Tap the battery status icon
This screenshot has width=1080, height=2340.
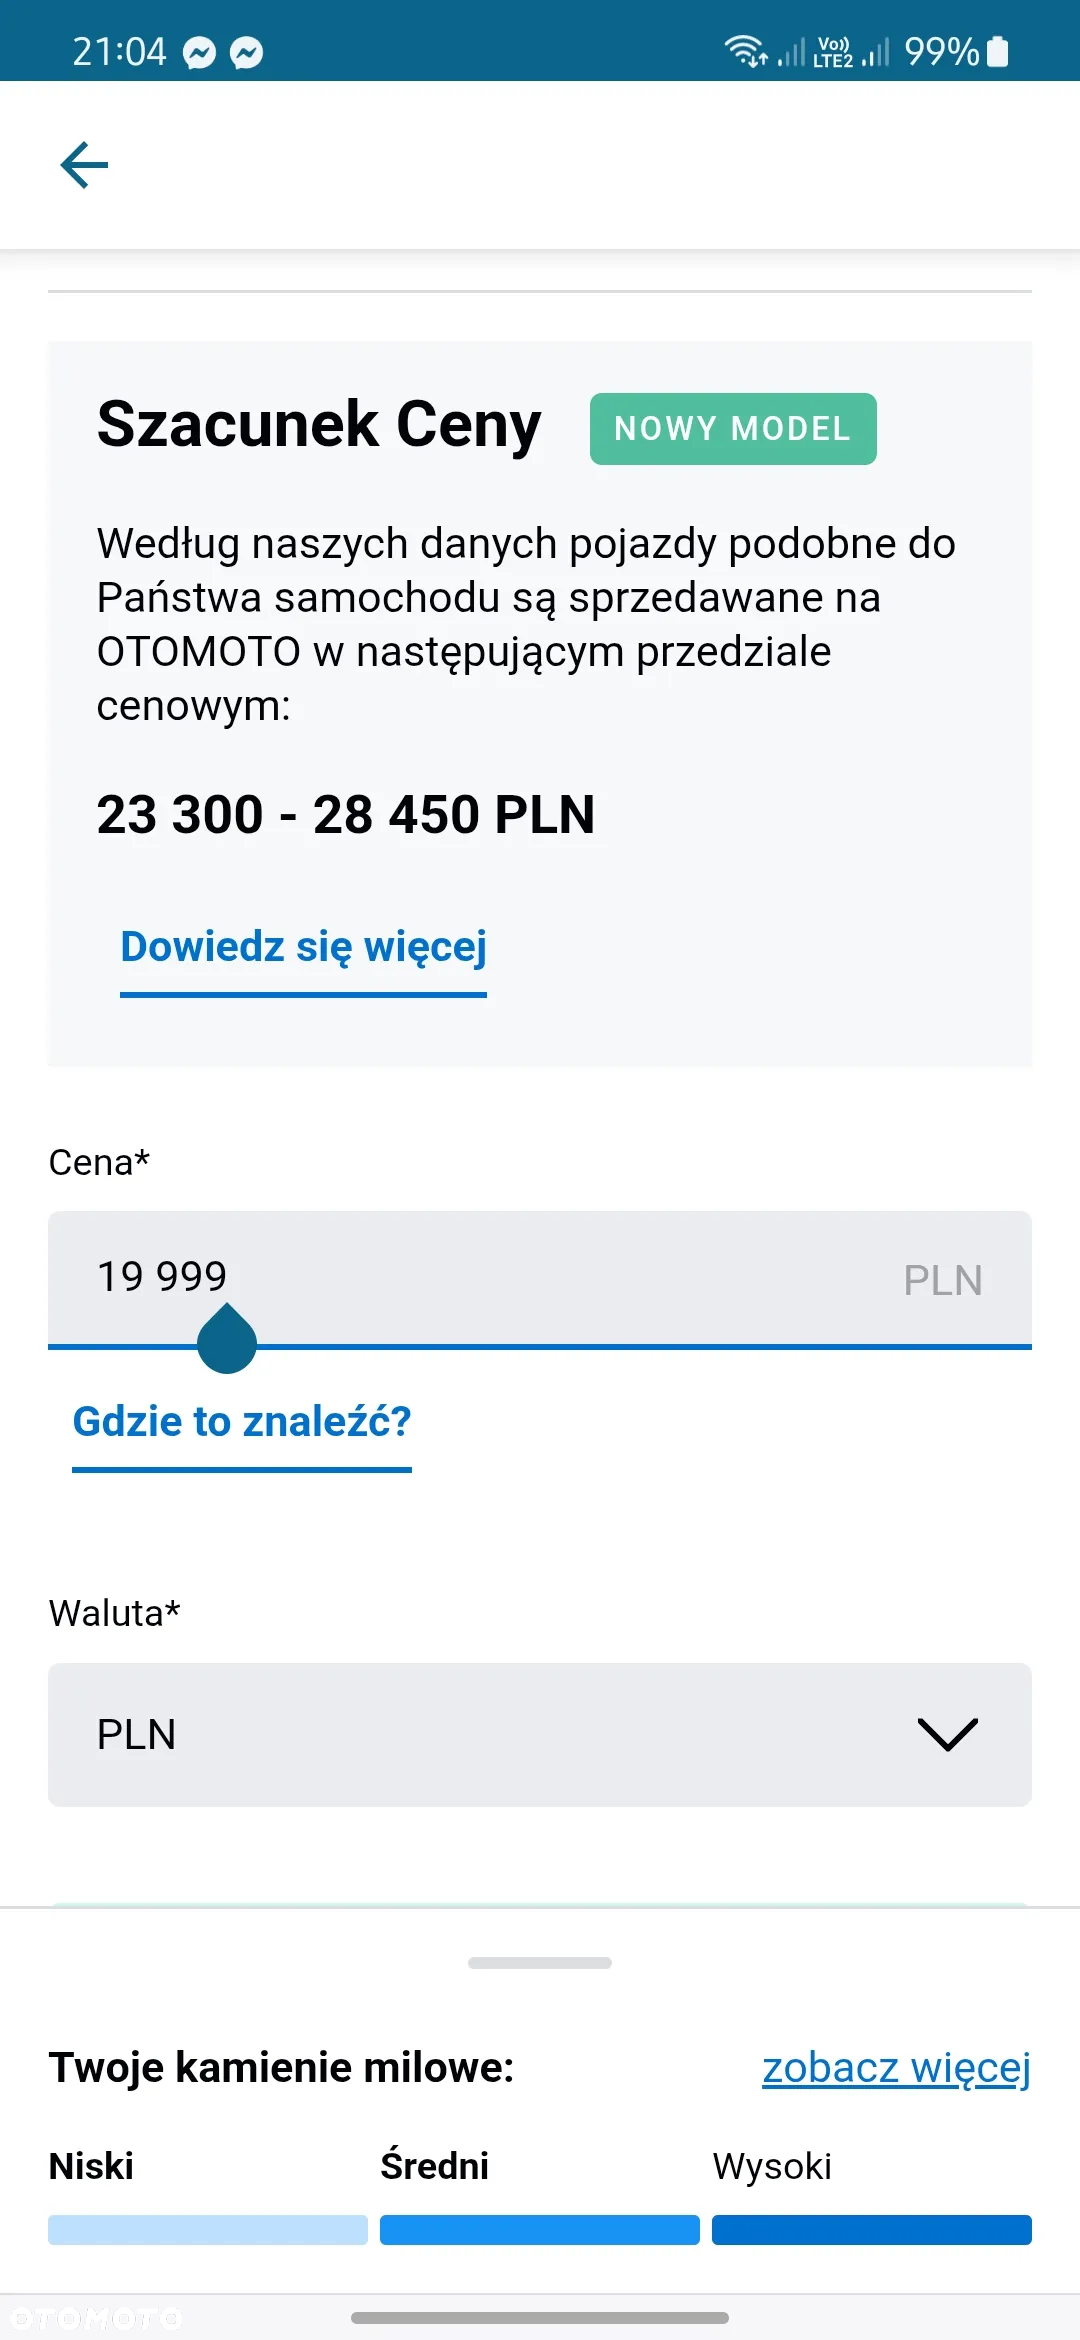tap(997, 51)
